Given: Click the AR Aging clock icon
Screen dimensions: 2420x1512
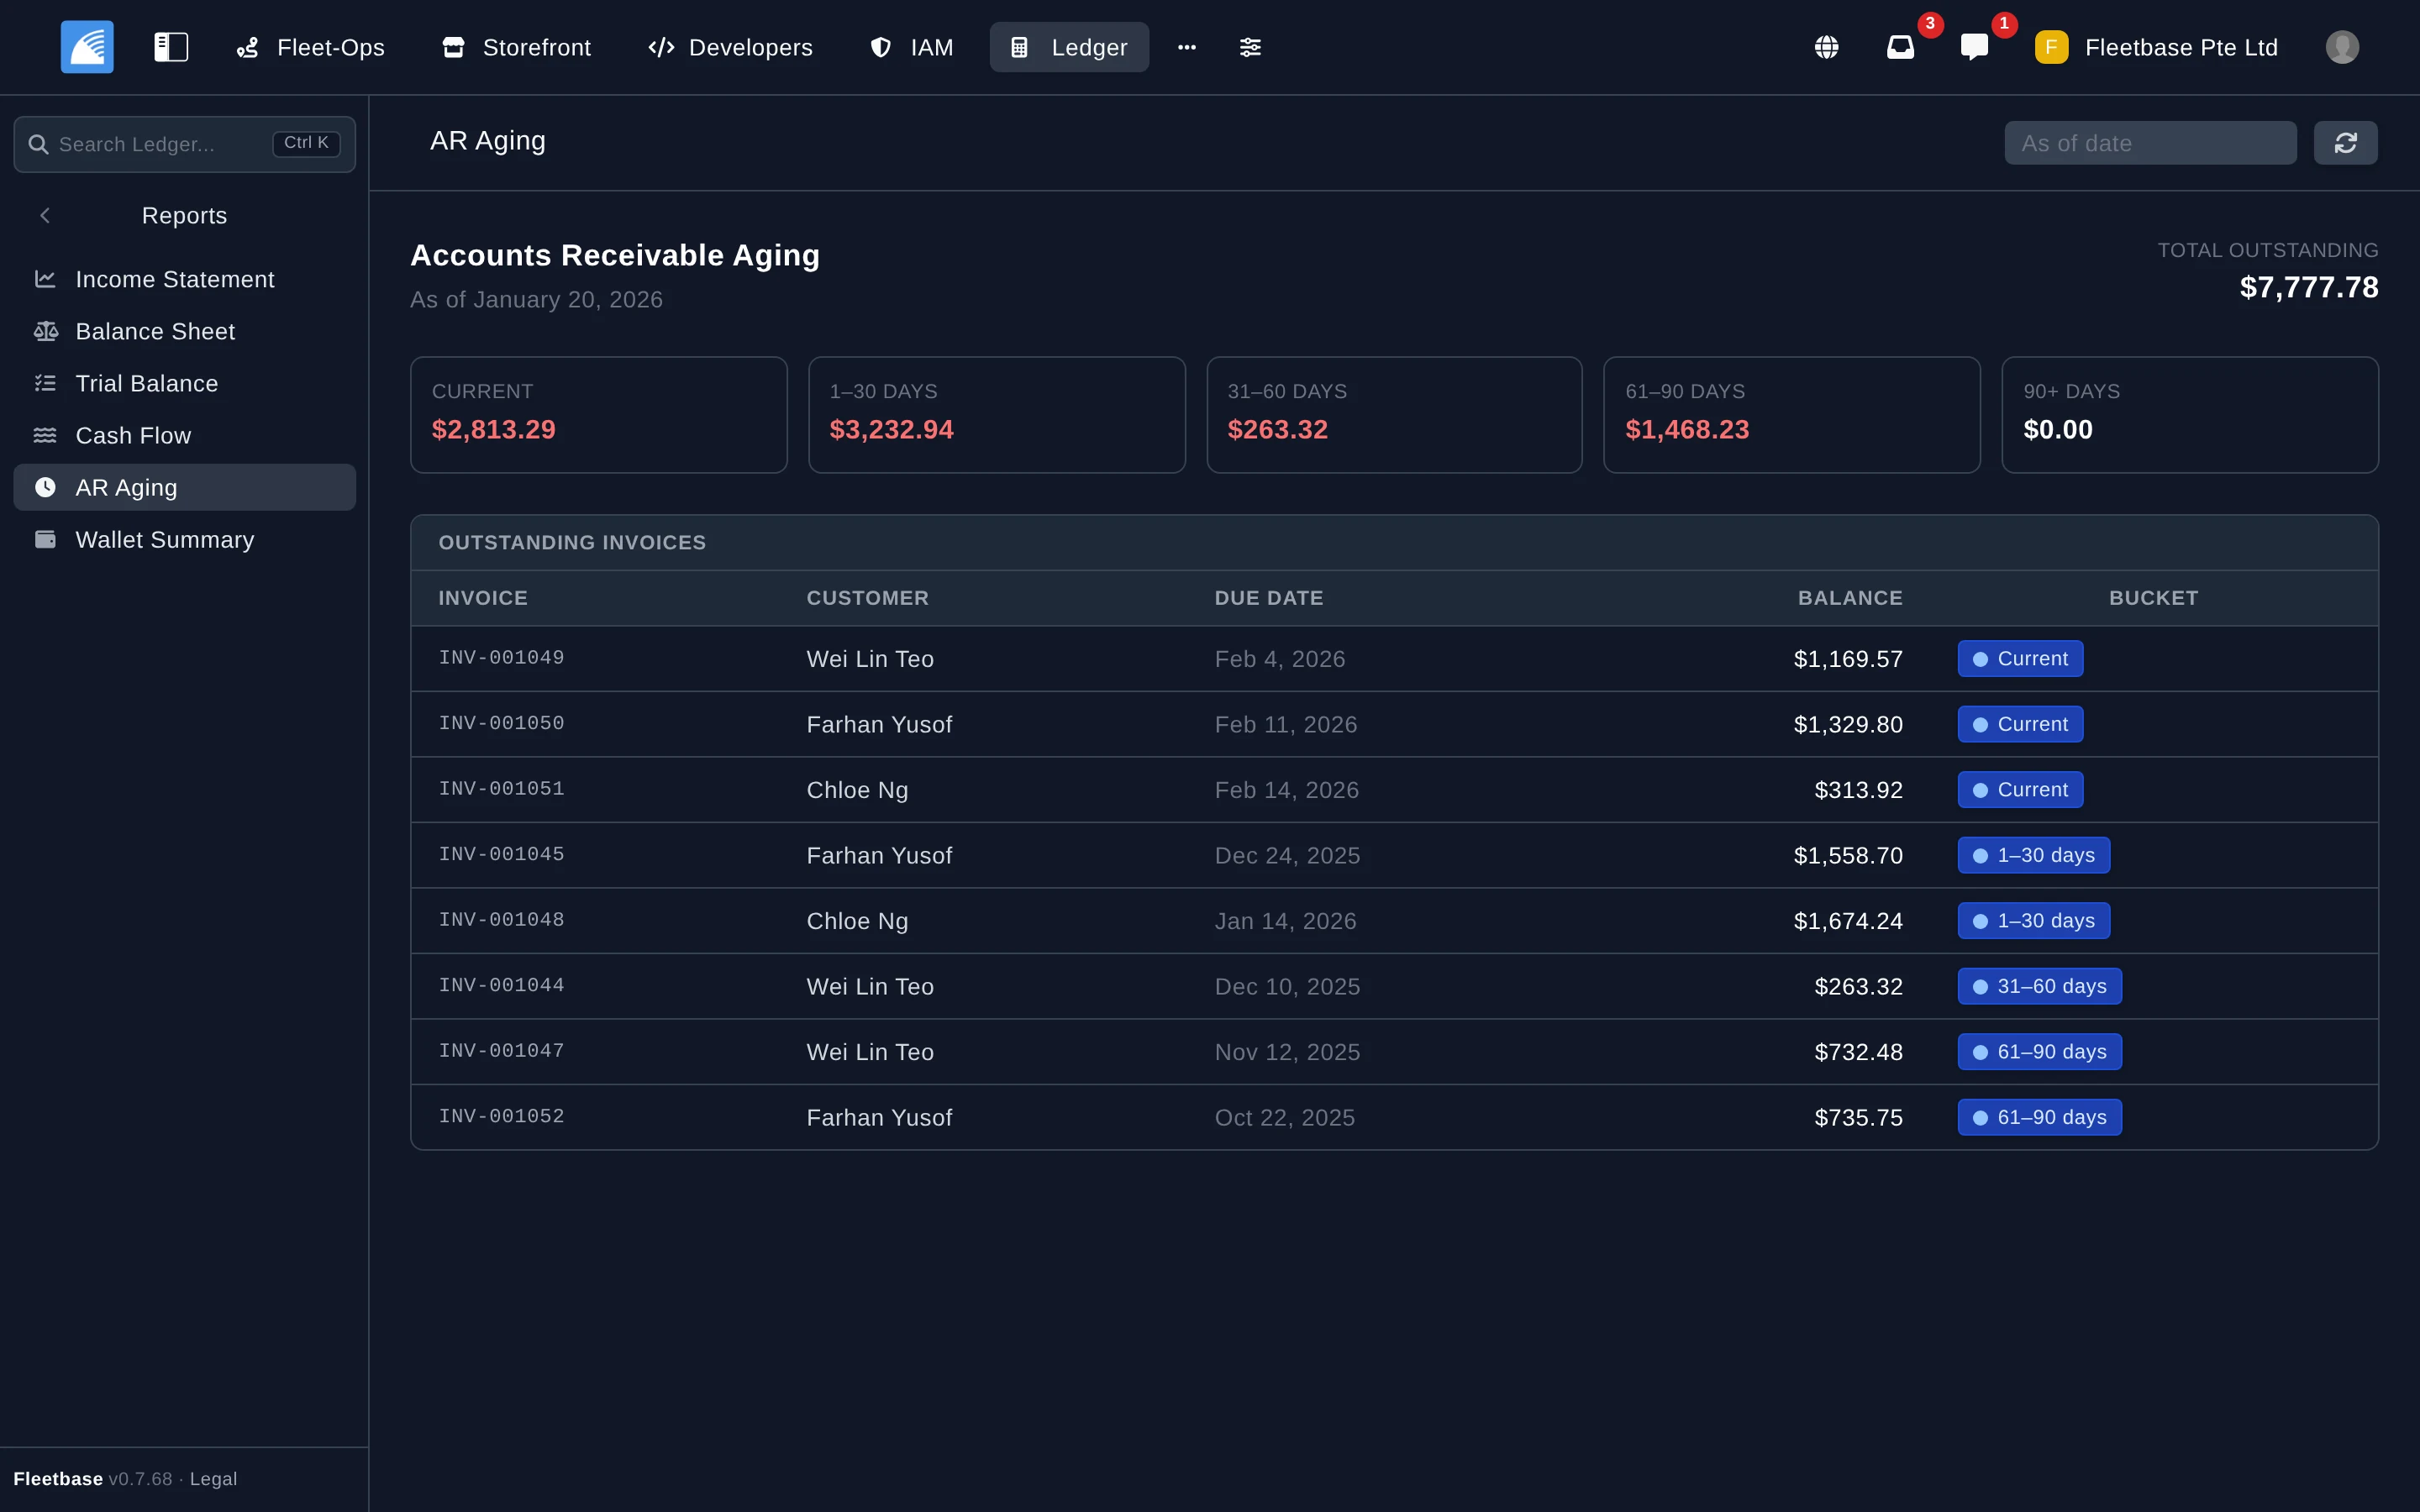Looking at the screenshot, I should [45, 487].
